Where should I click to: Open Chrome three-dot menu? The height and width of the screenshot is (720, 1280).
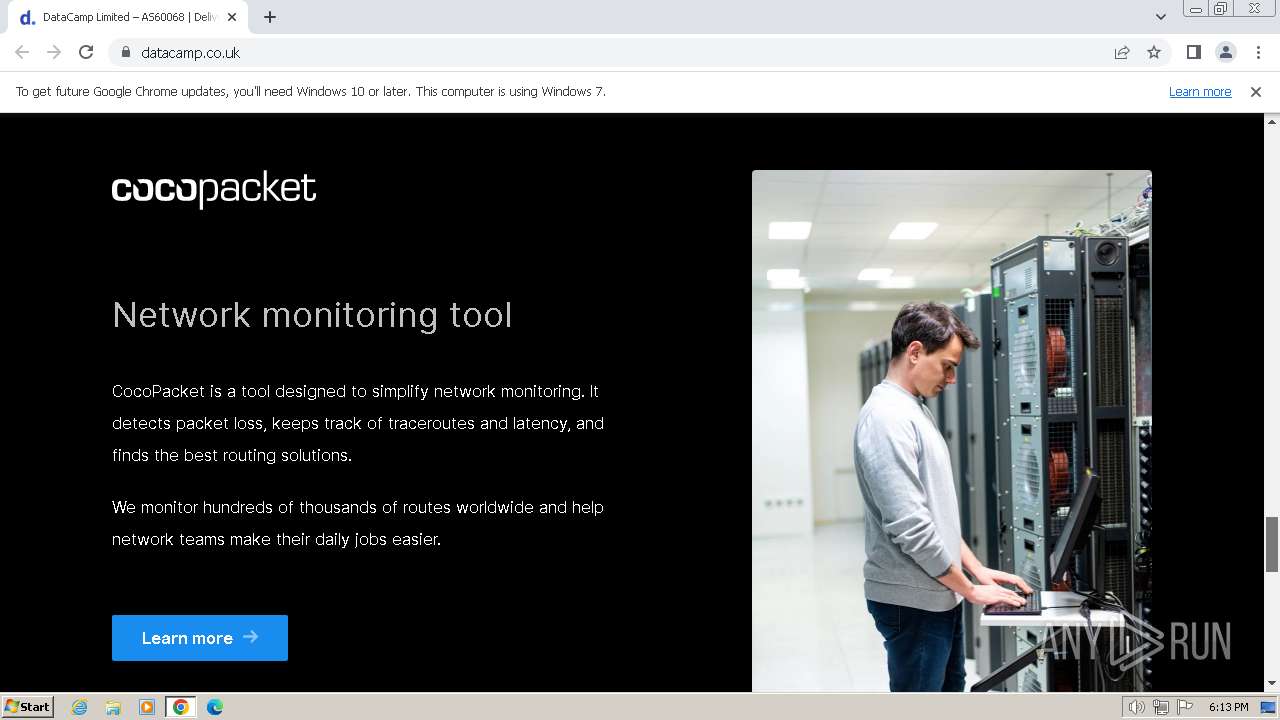click(x=1258, y=52)
